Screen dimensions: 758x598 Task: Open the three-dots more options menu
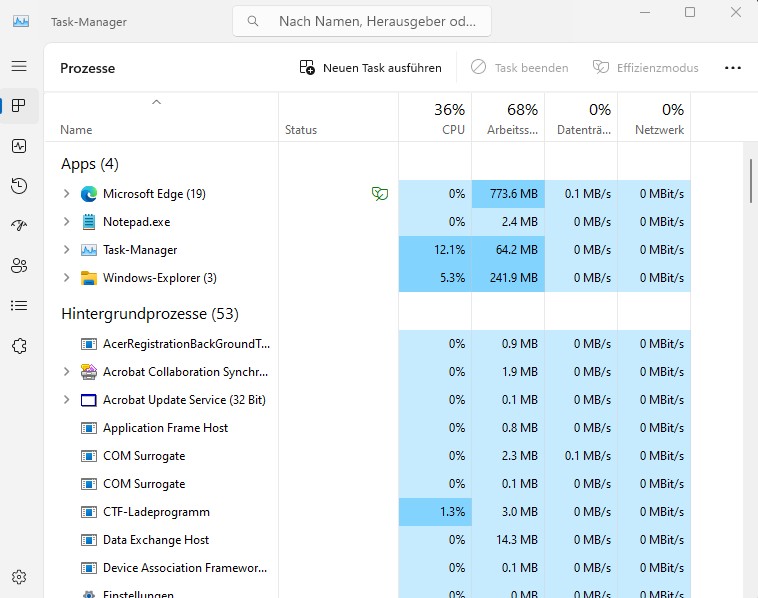733,68
